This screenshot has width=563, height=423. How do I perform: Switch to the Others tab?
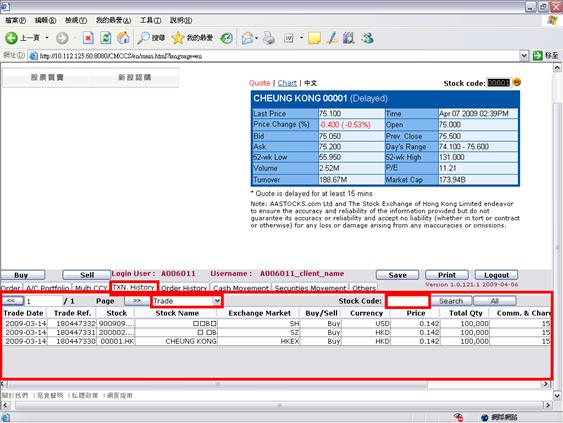click(364, 288)
